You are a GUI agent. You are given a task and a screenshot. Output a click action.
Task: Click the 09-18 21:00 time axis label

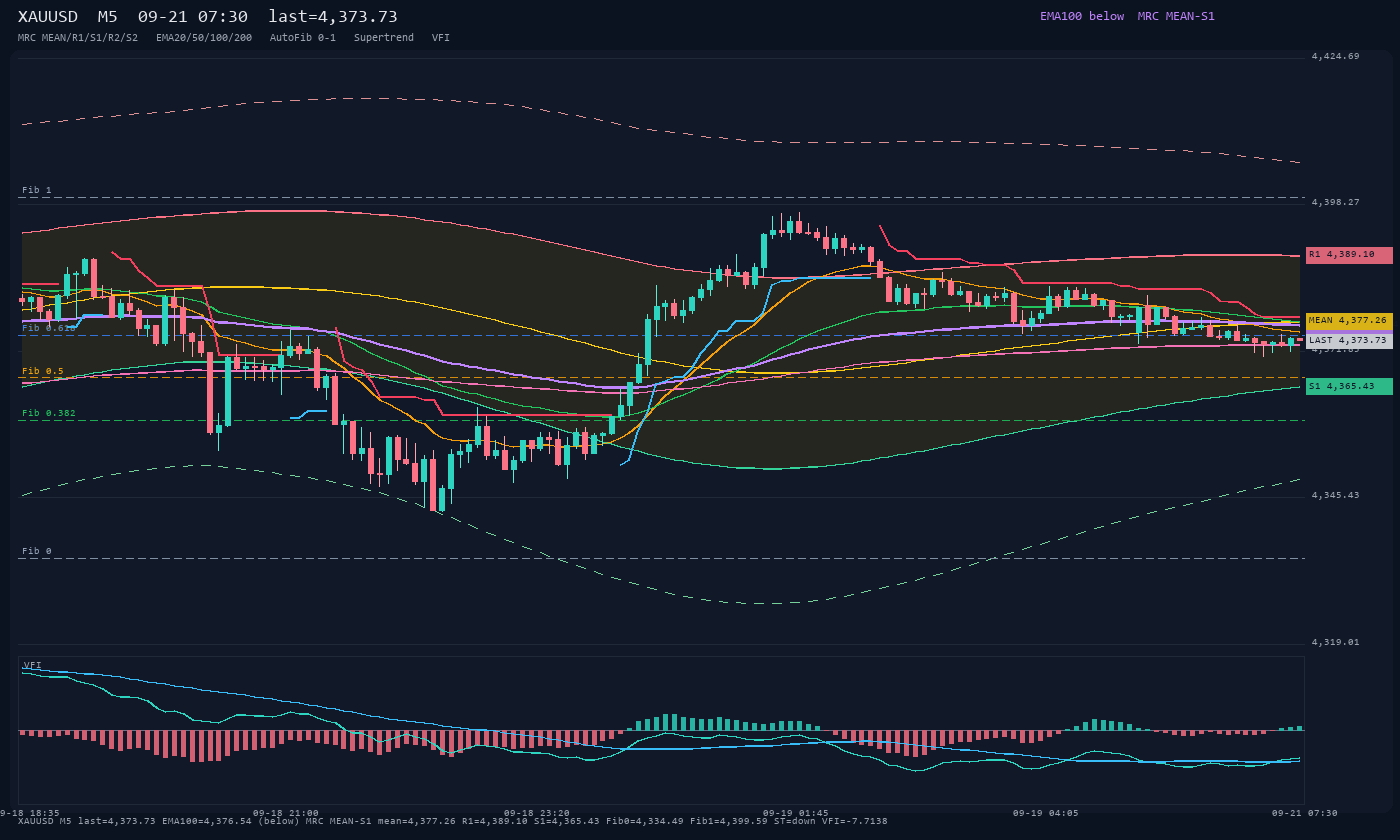[x=285, y=813]
